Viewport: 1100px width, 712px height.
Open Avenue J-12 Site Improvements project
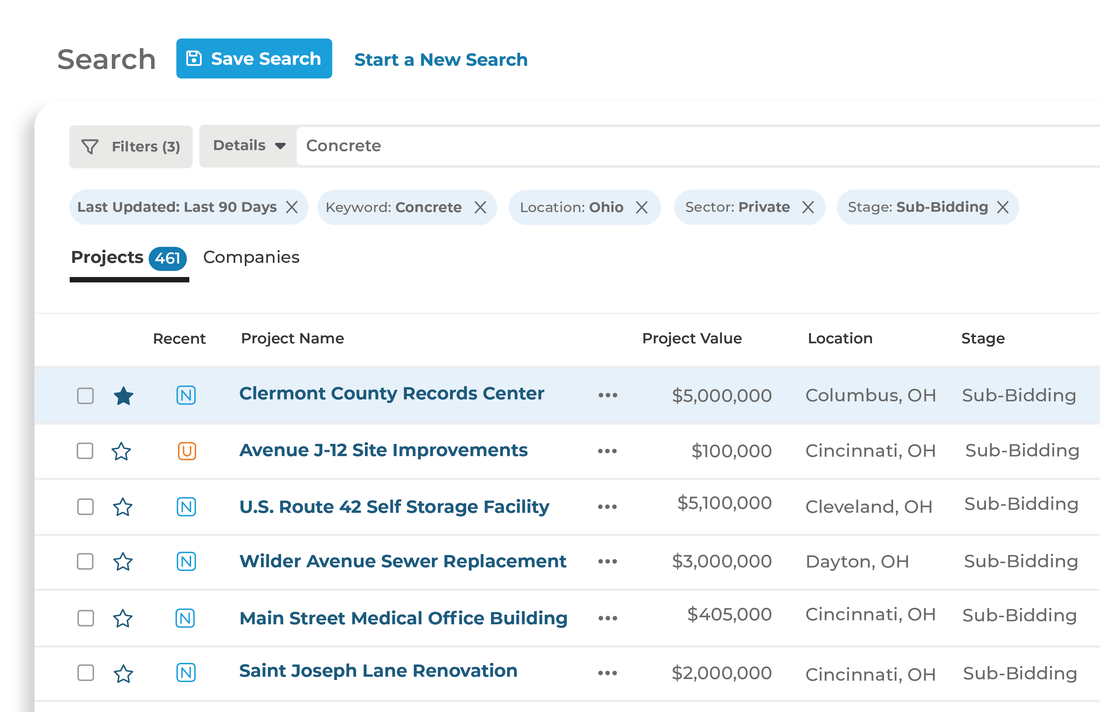[383, 450]
